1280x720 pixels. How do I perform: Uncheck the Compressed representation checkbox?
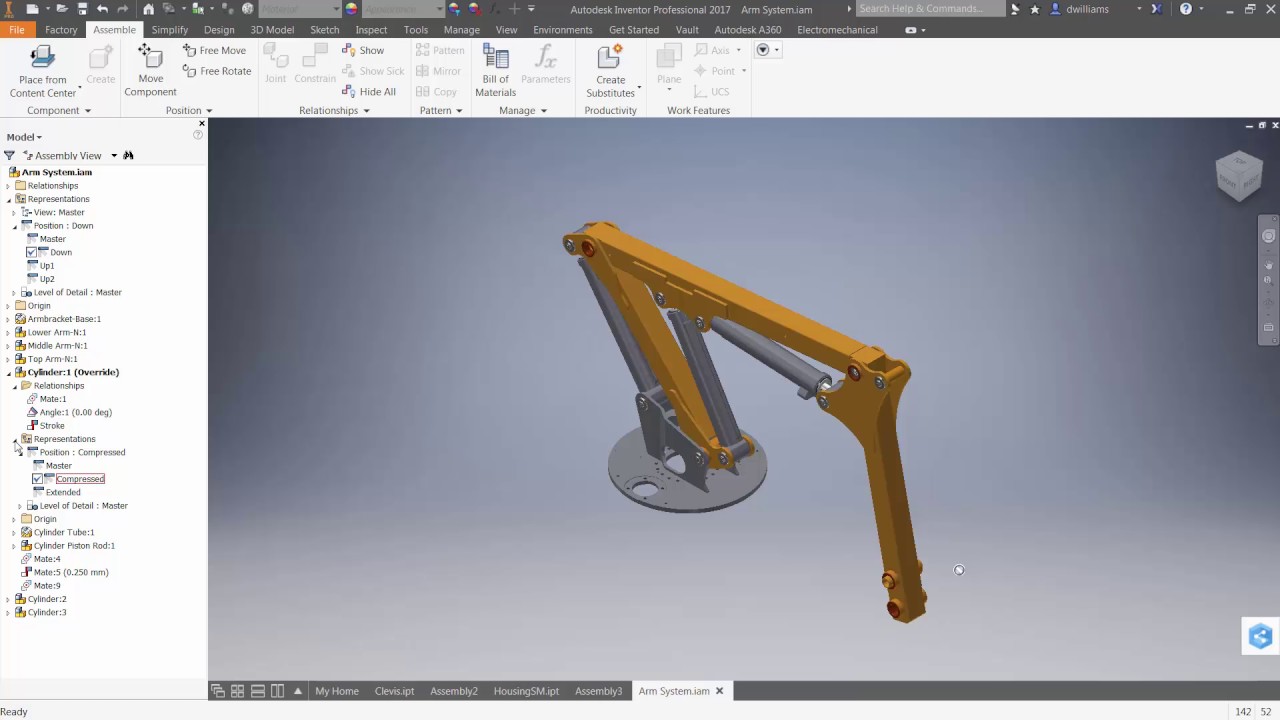37,479
